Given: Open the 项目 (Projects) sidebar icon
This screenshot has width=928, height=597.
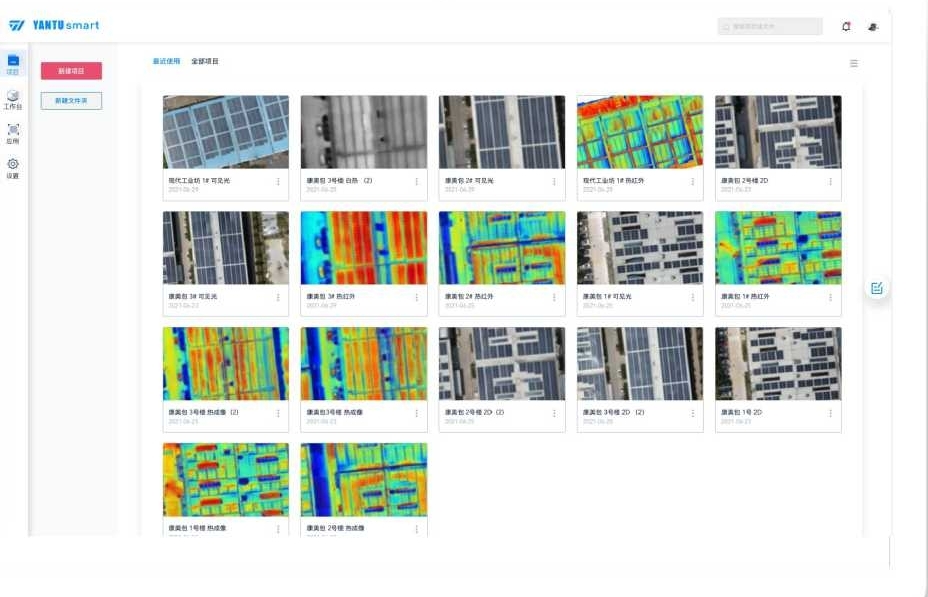Looking at the screenshot, I should tap(13, 64).
